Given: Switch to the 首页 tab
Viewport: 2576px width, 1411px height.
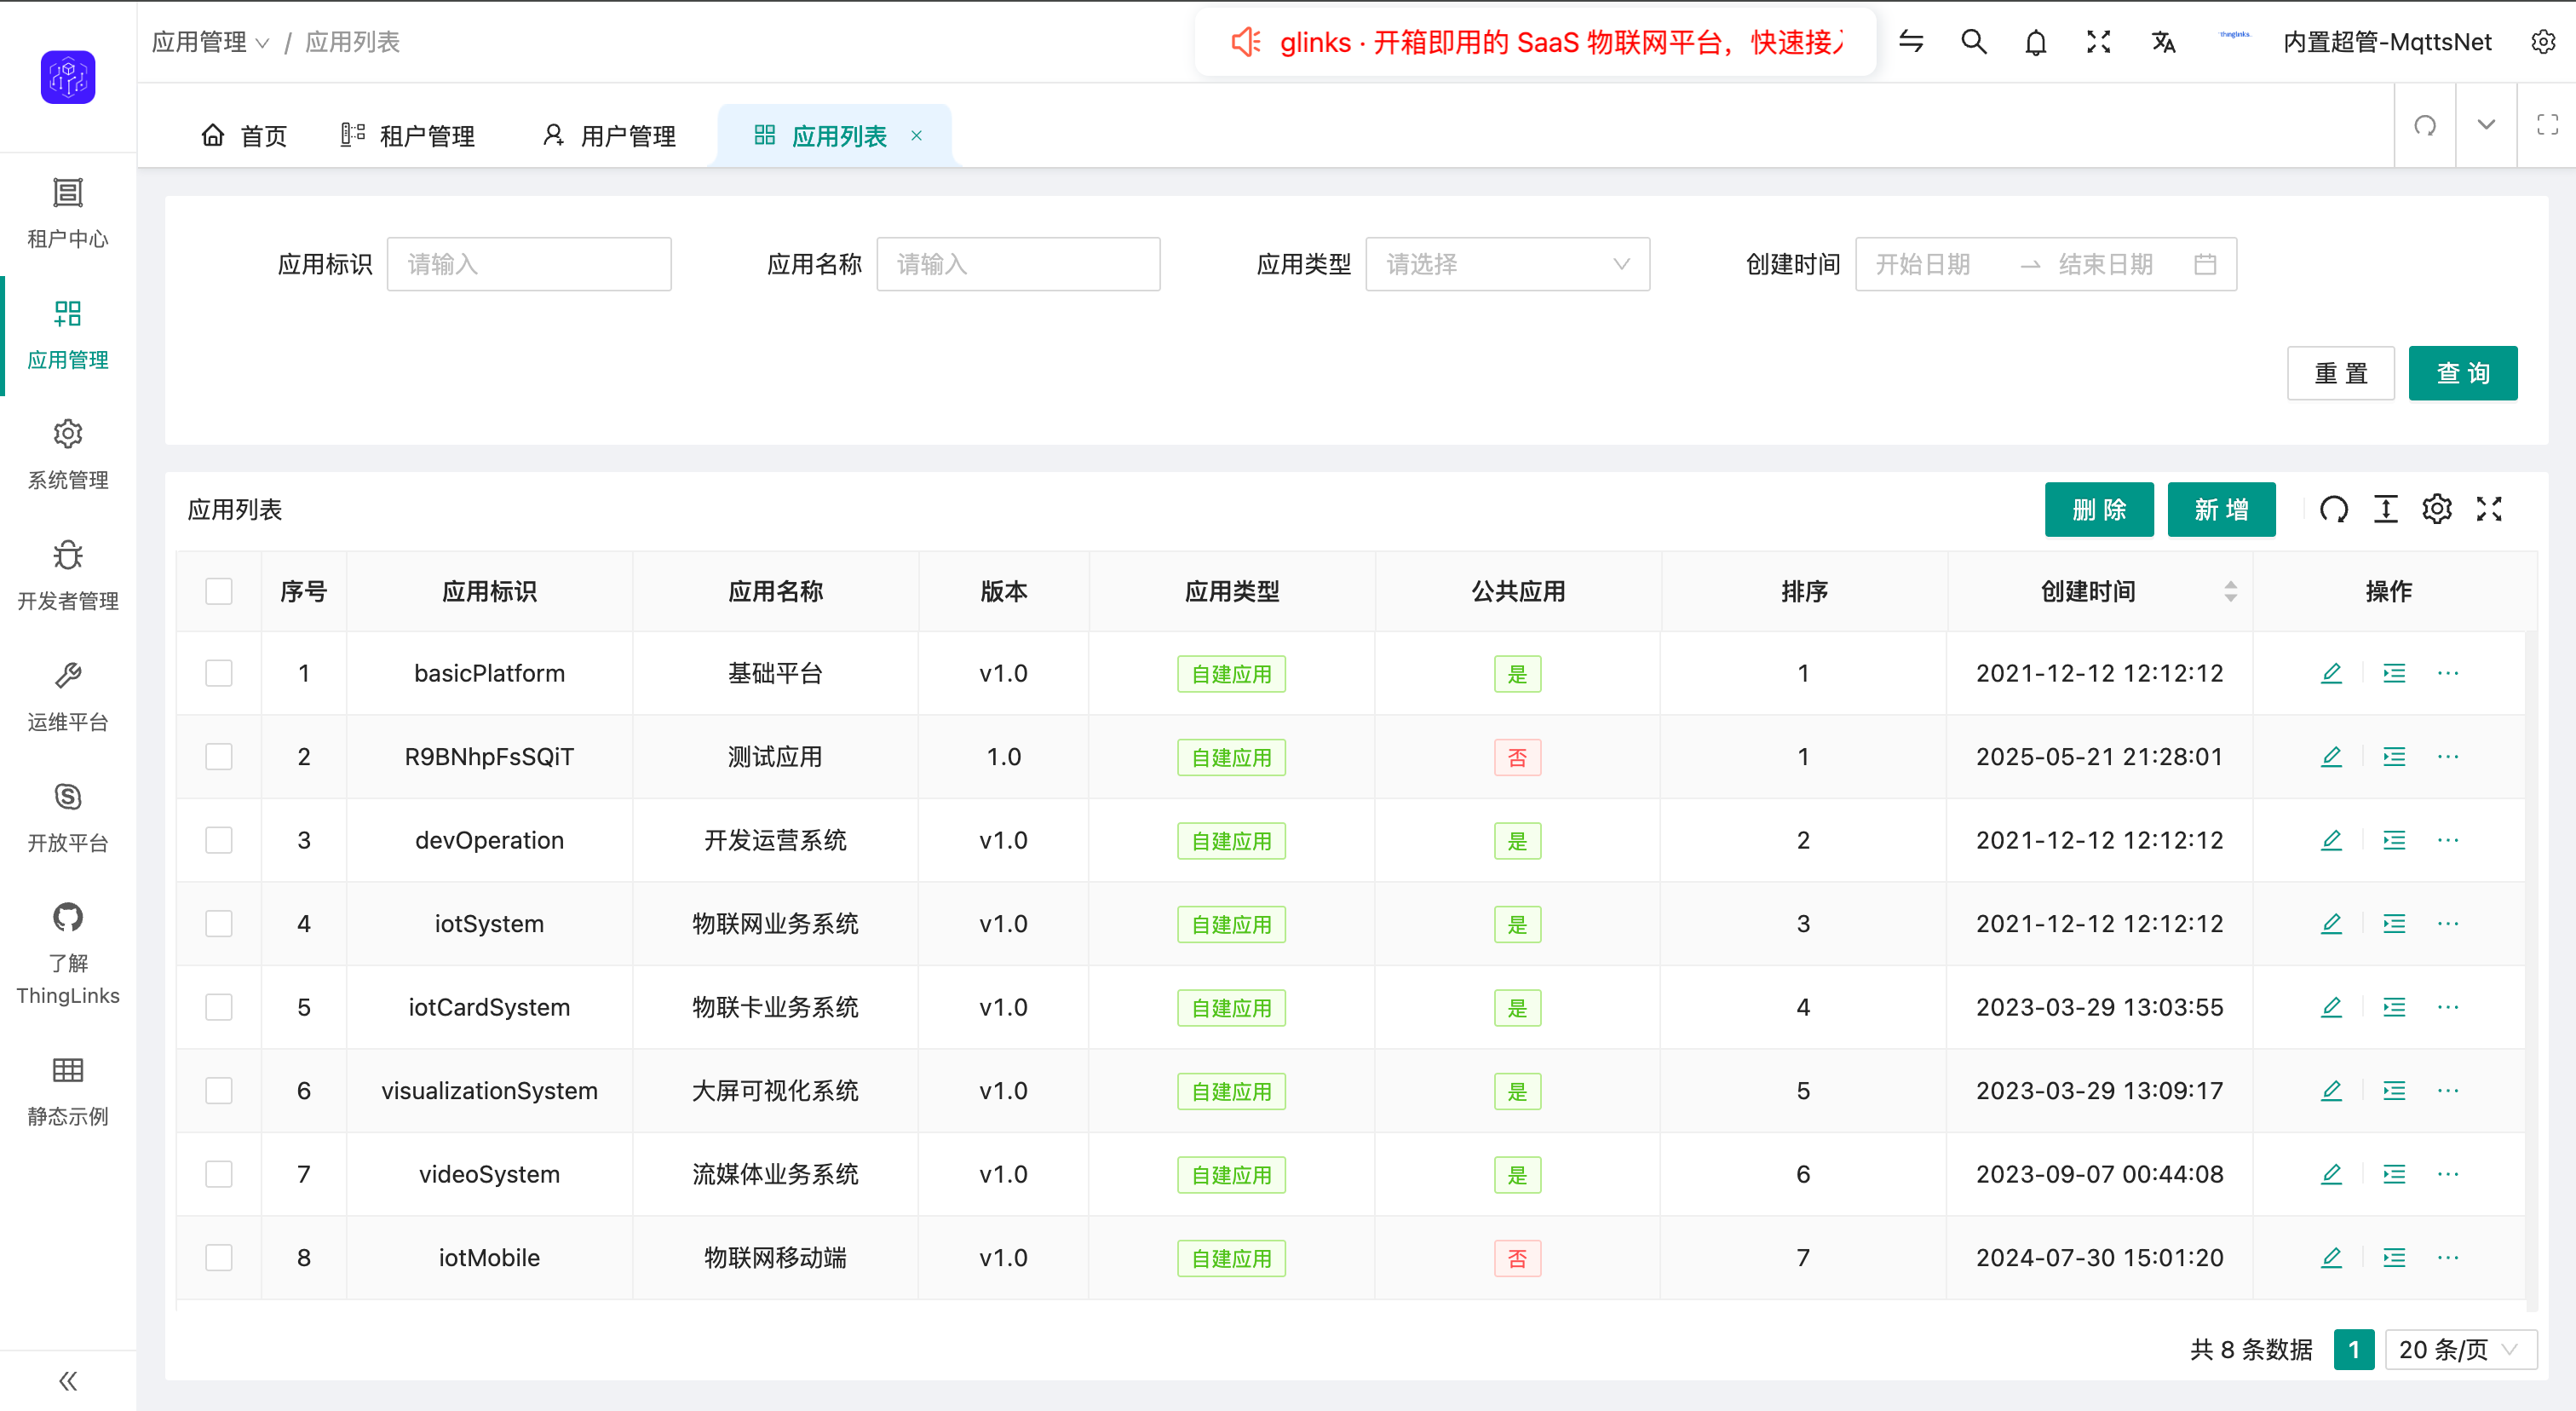Looking at the screenshot, I should pos(244,135).
